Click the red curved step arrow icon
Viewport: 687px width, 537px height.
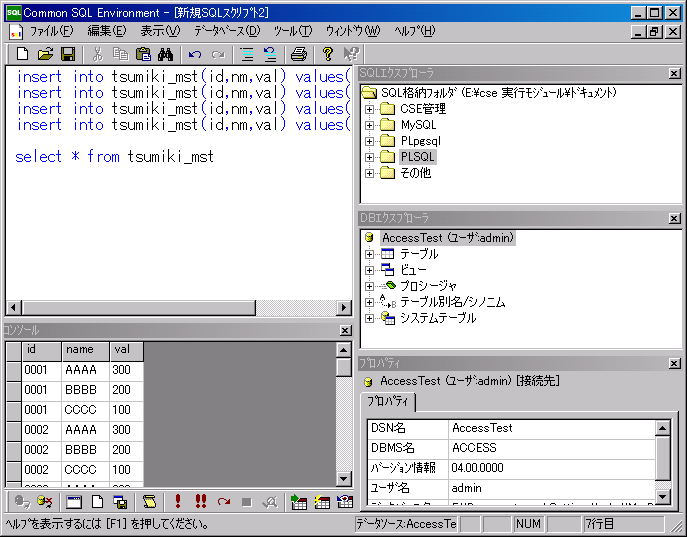[x=224, y=502]
